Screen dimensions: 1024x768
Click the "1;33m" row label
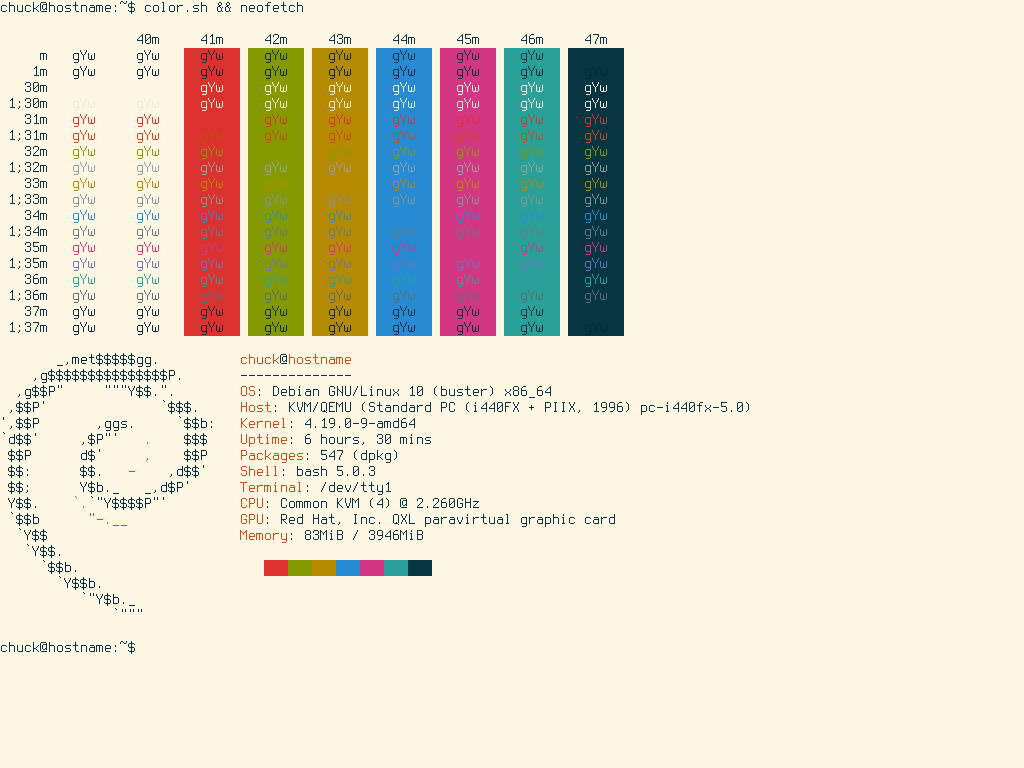tap(28, 200)
